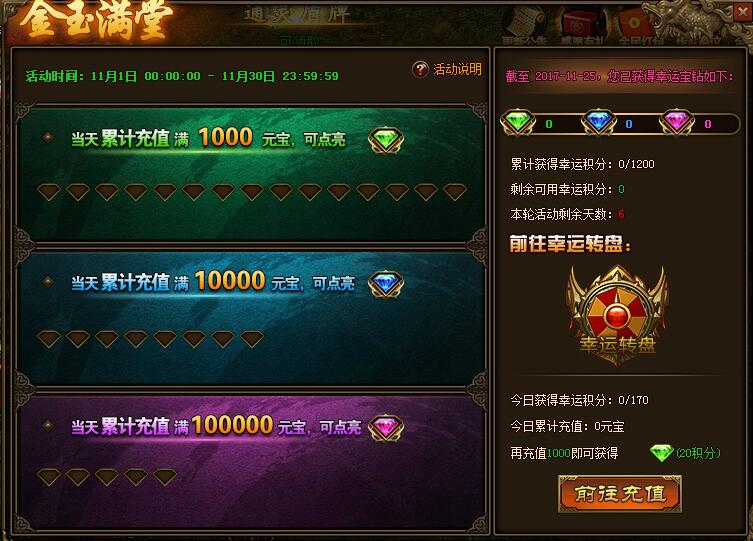Click the blue lucky gem counter icon

pyautogui.click(x=599, y=122)
